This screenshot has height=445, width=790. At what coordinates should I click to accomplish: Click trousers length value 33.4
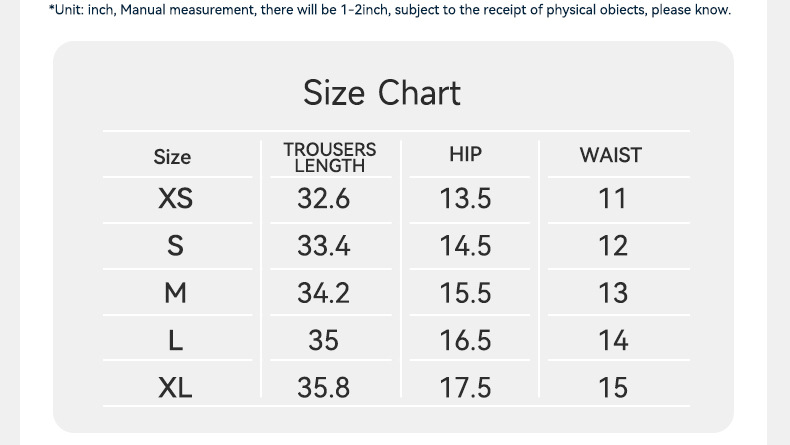pos(323,246)
